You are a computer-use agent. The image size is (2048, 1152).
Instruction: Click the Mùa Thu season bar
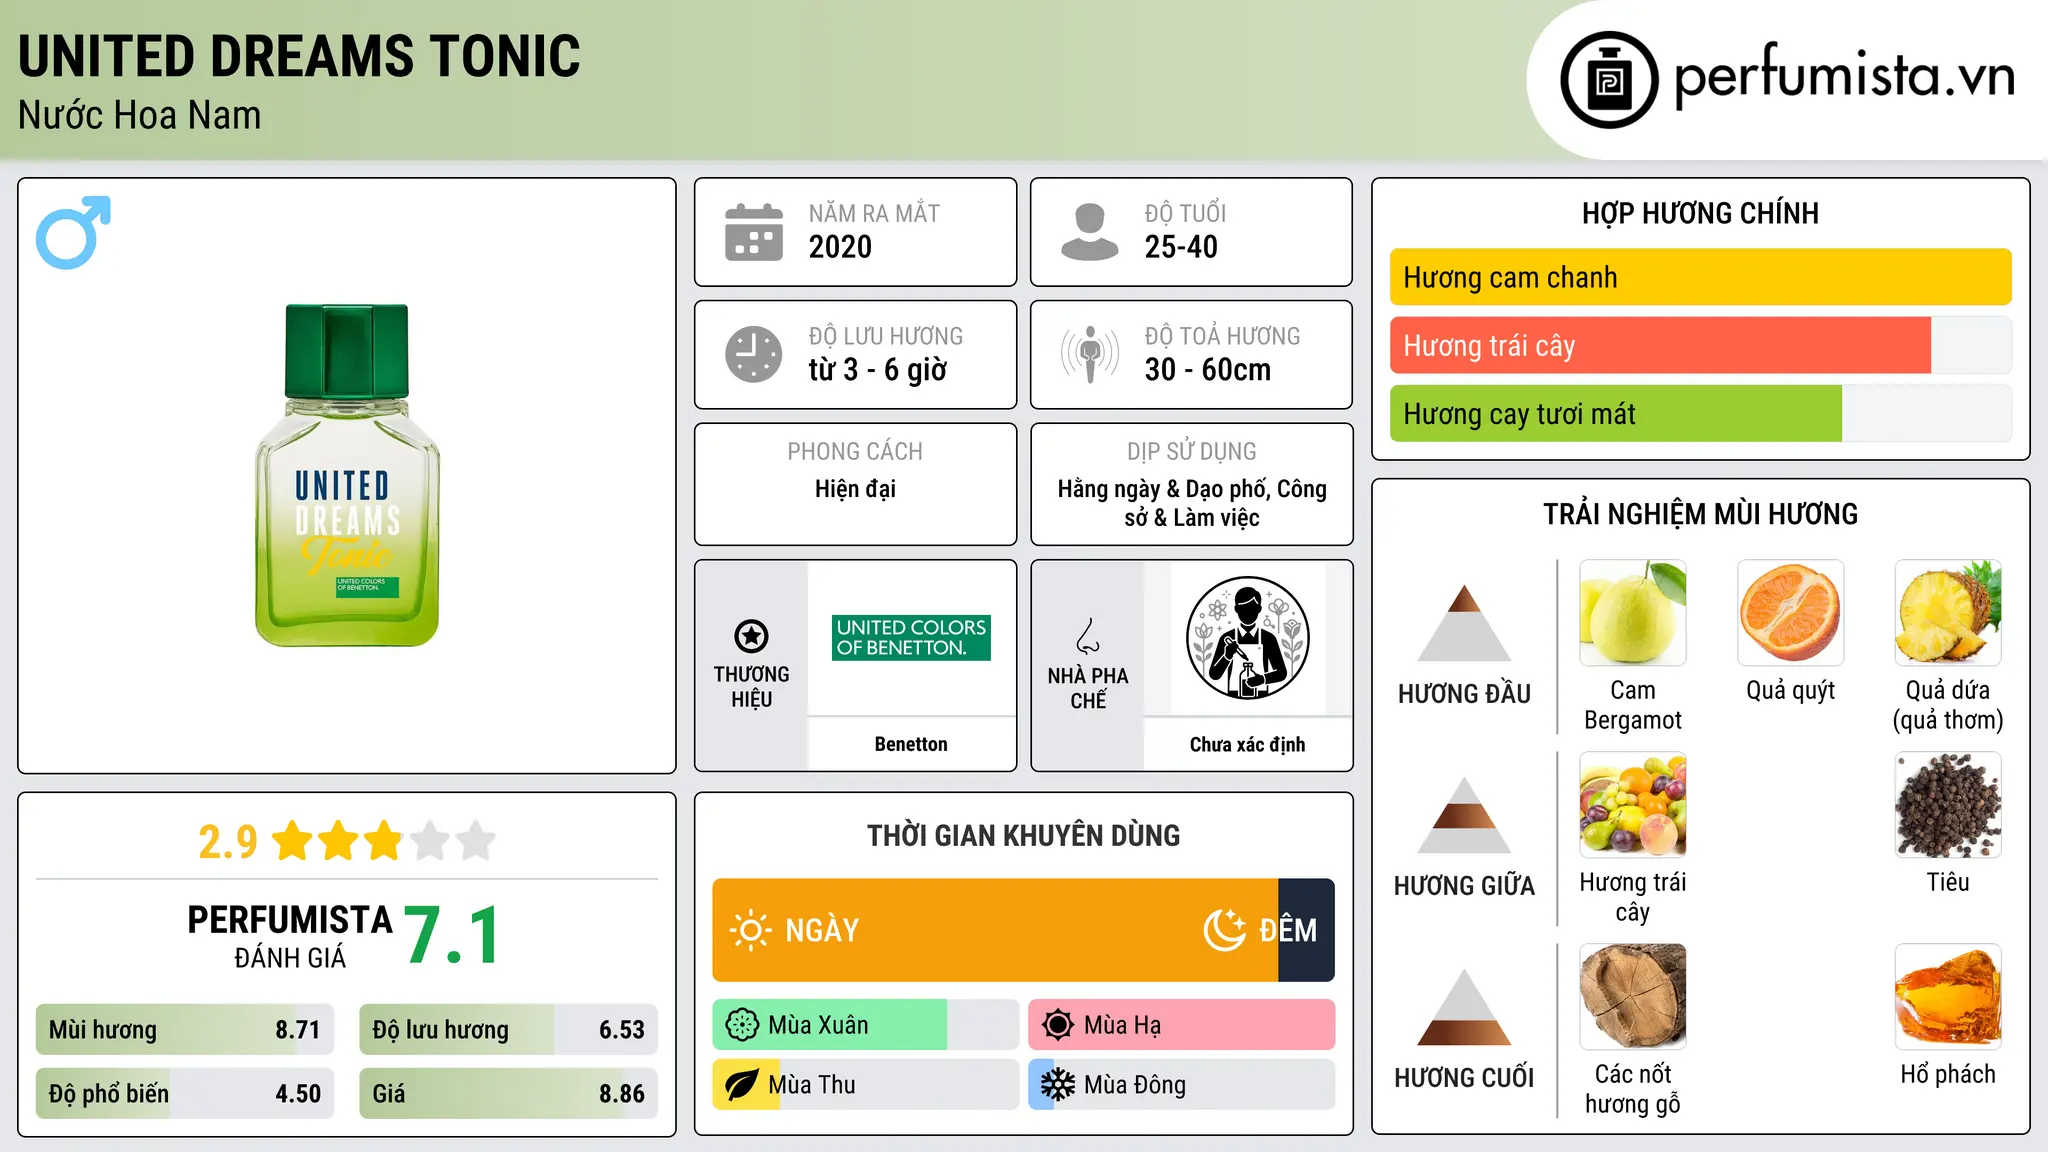(866, 1085)
